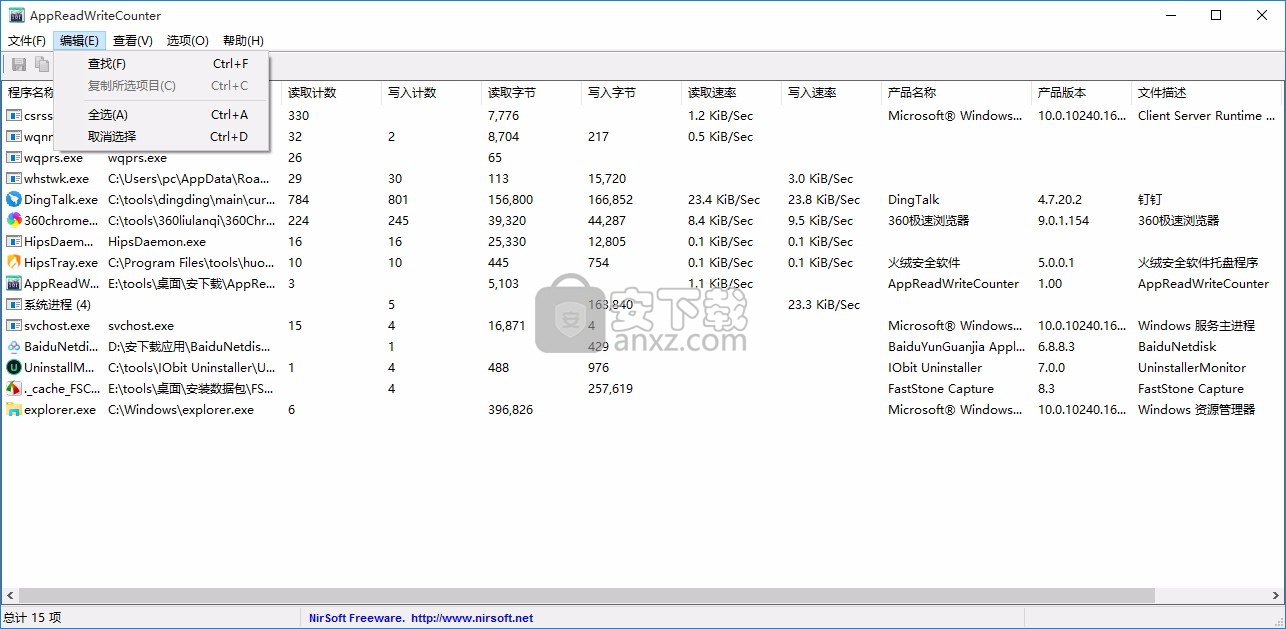Choose the greyed 复制所选项目(C) entry
1286x629 pixels.
coord(161,86)
